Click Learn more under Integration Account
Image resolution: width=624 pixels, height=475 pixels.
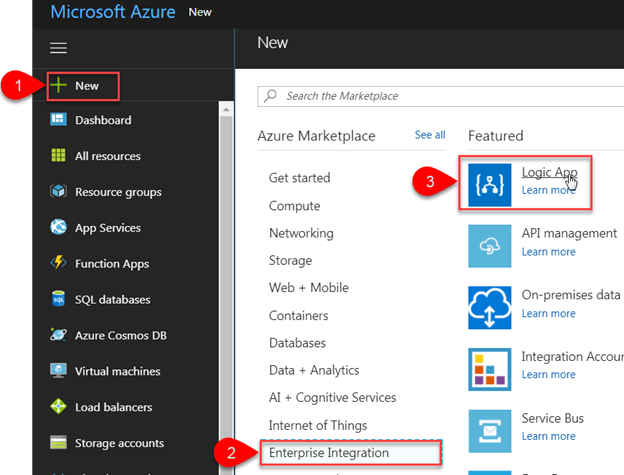tap(548, 375)
